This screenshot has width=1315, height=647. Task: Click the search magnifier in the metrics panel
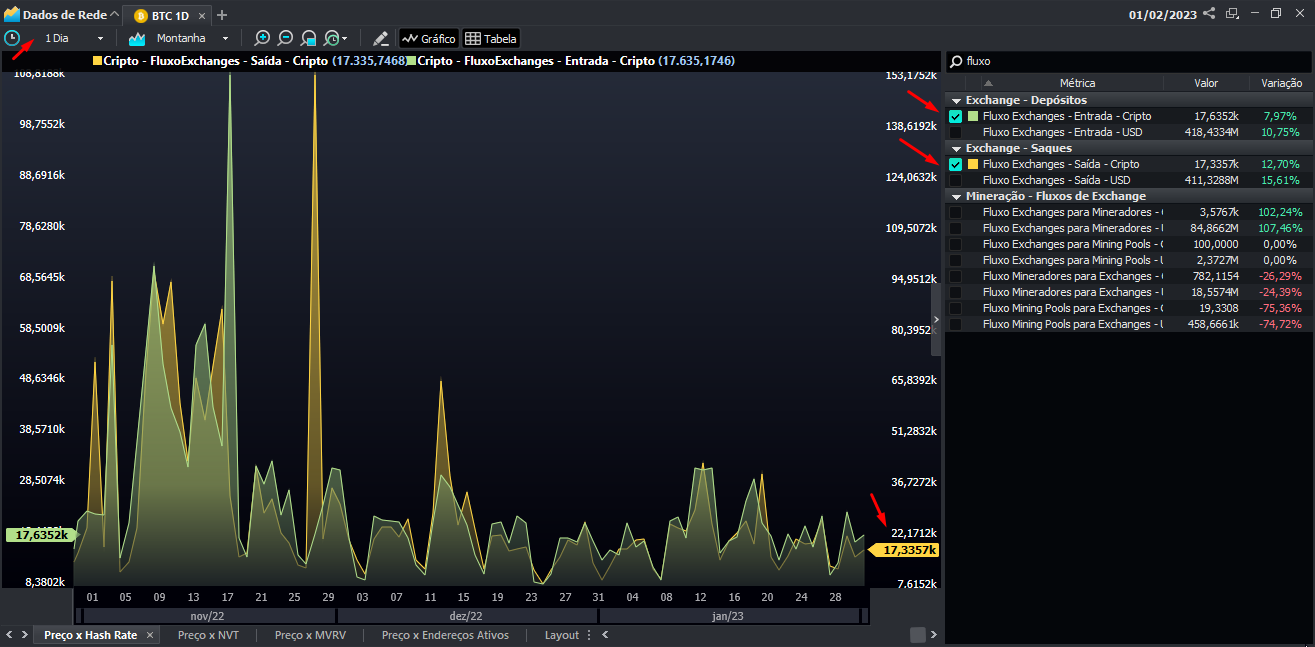click(x=957, y=61)
